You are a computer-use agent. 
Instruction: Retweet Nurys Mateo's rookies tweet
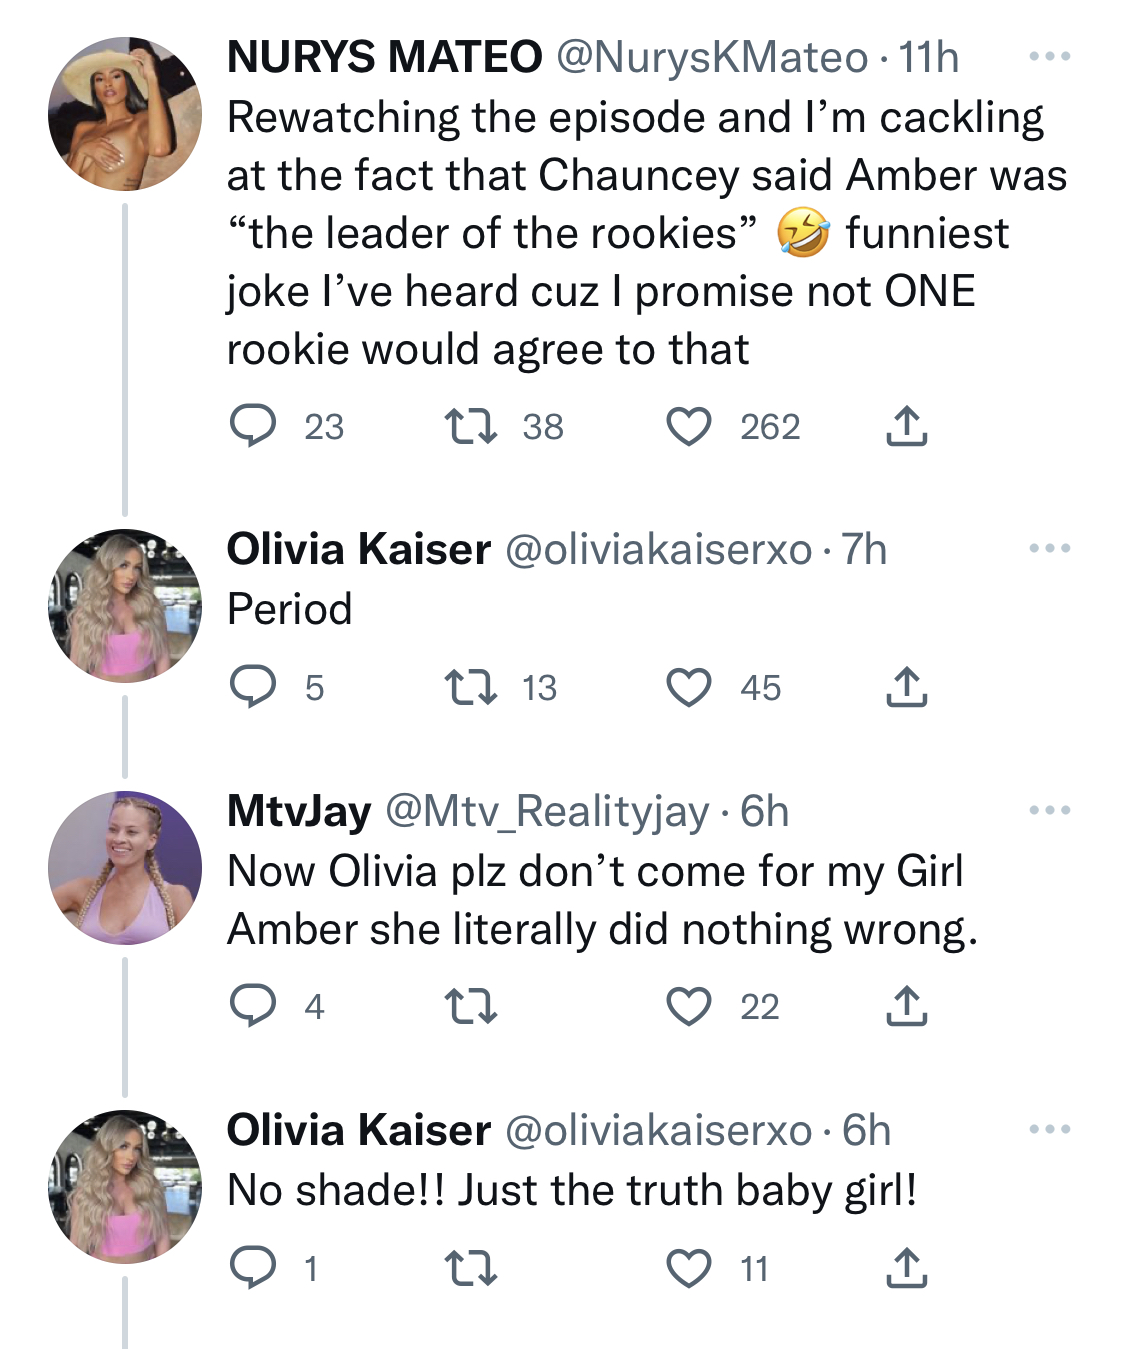[470, 427]
